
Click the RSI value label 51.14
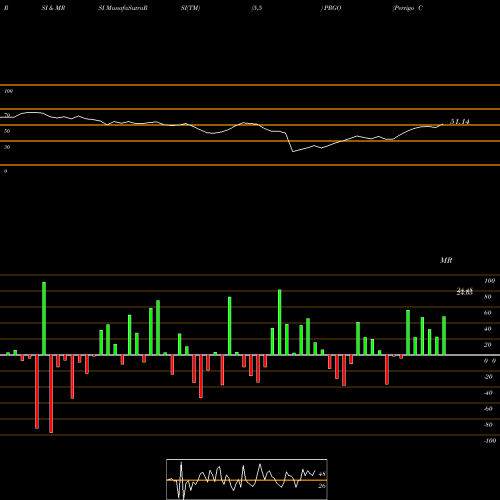[x=460, y=122]
